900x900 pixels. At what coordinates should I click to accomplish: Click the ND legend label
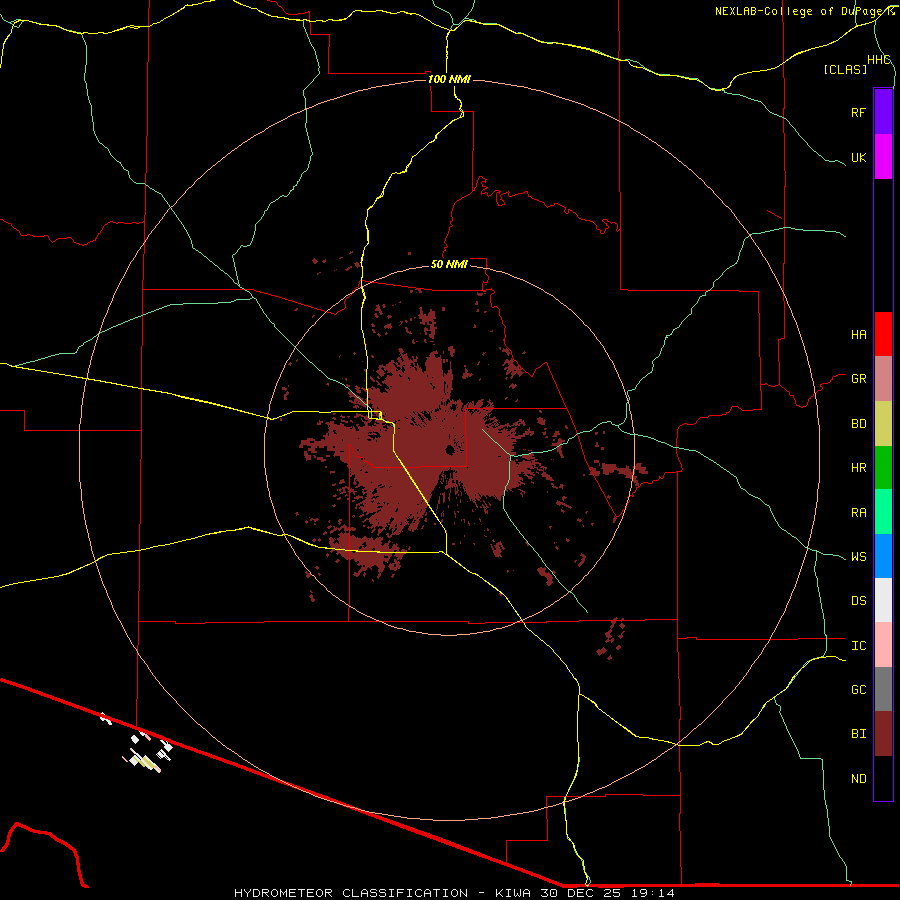[x=858, y=779]
